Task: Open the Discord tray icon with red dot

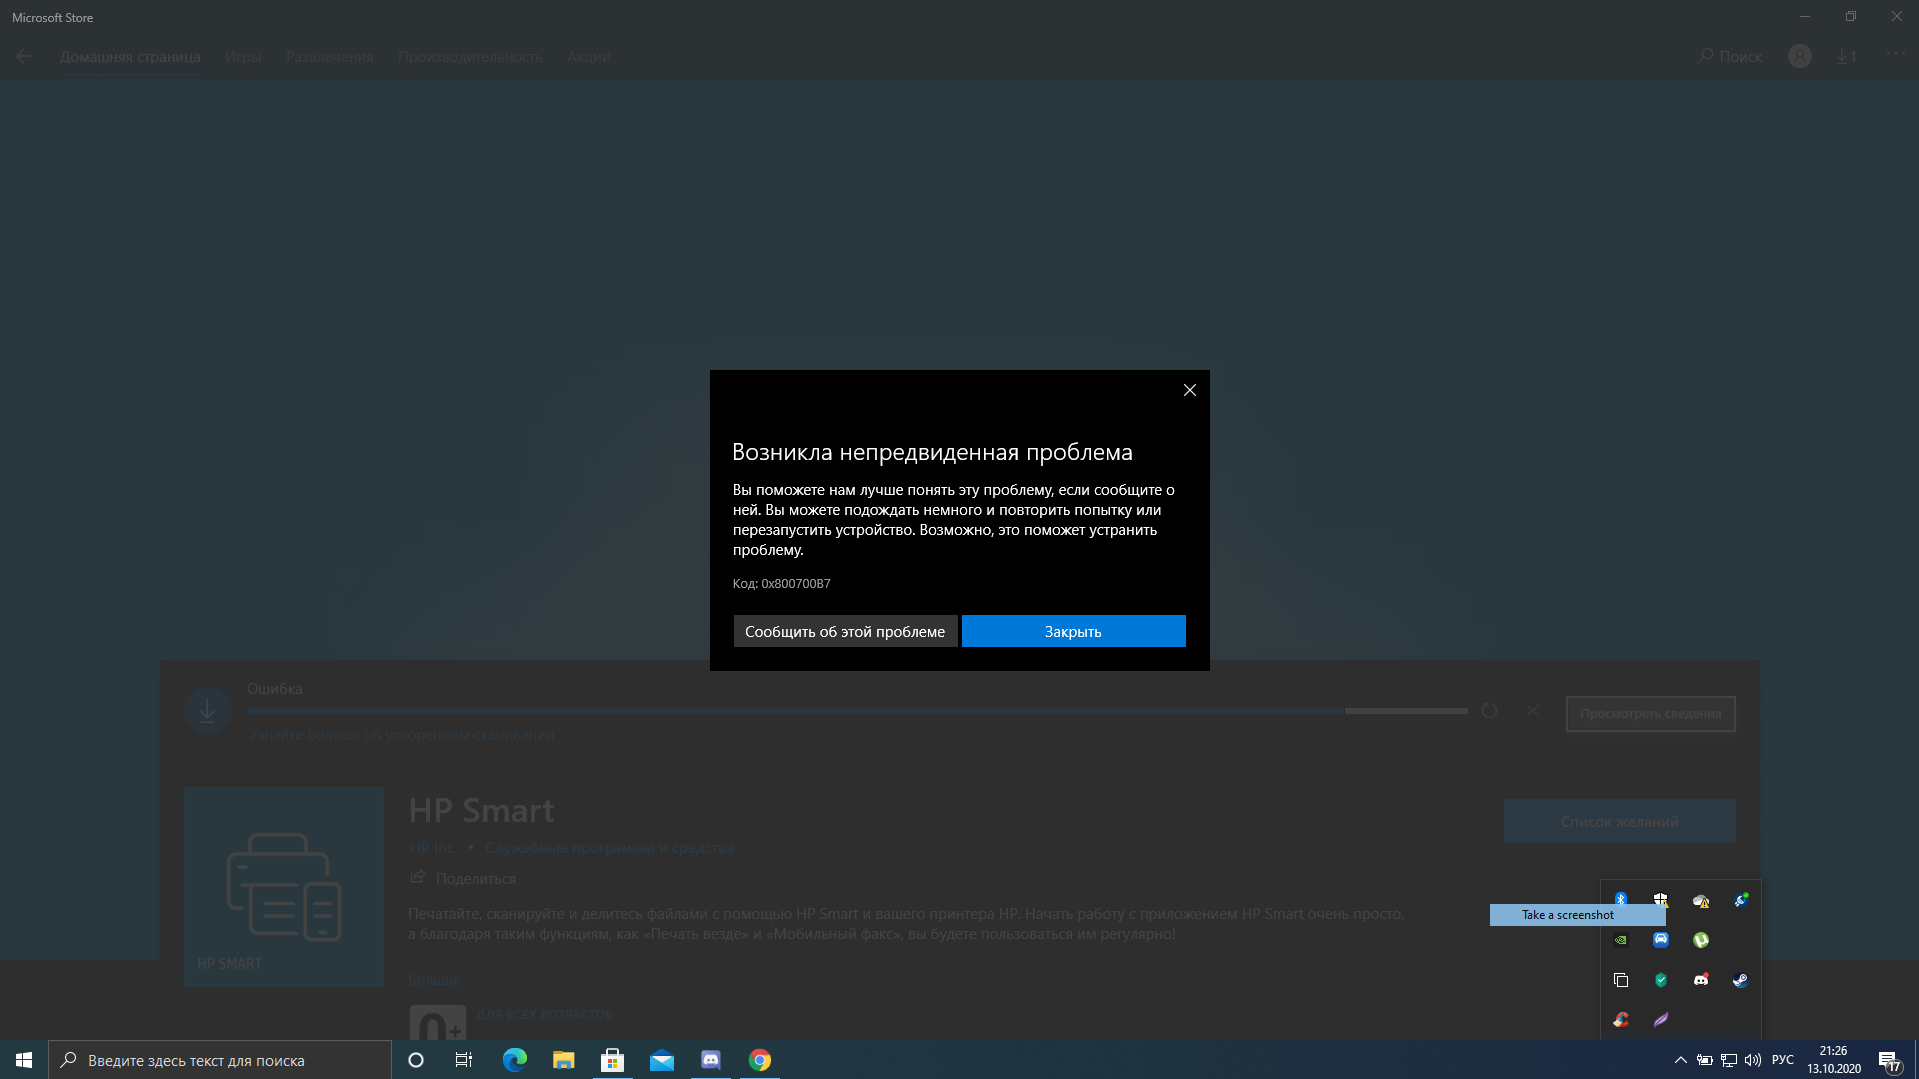Action: [1701, 980]
